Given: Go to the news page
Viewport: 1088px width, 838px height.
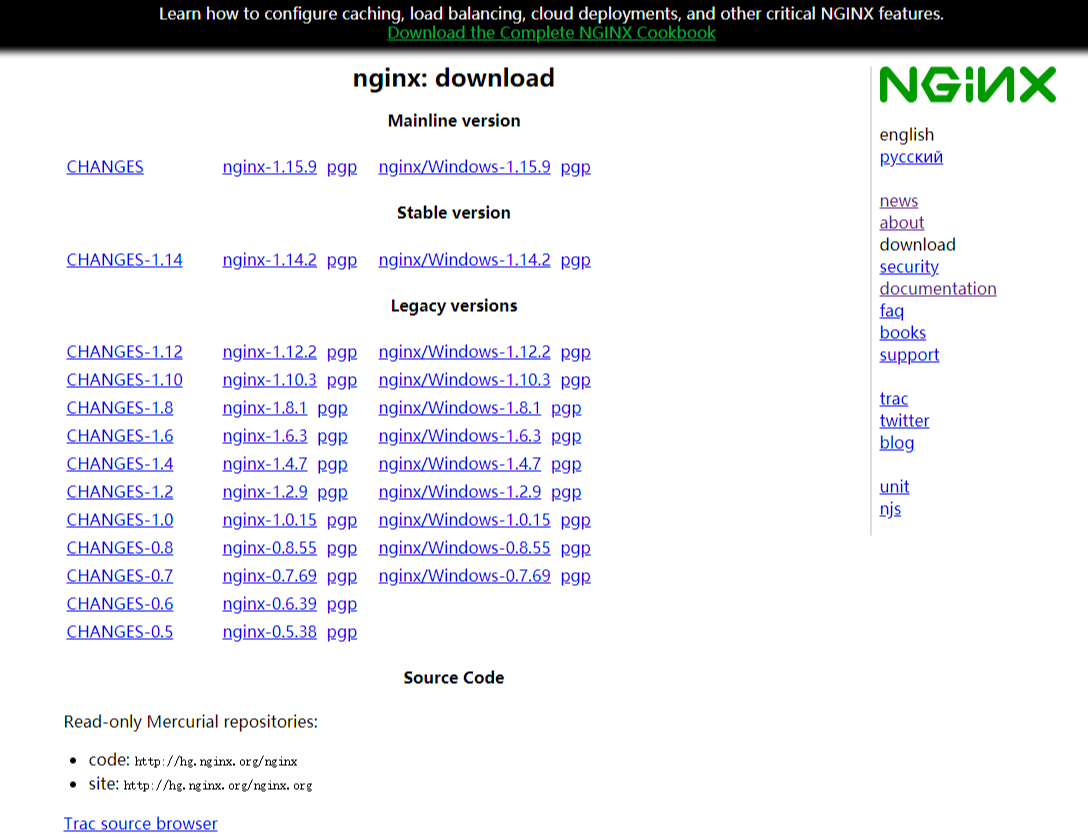Looking at the screenshot, I should [x=899, y=200].
